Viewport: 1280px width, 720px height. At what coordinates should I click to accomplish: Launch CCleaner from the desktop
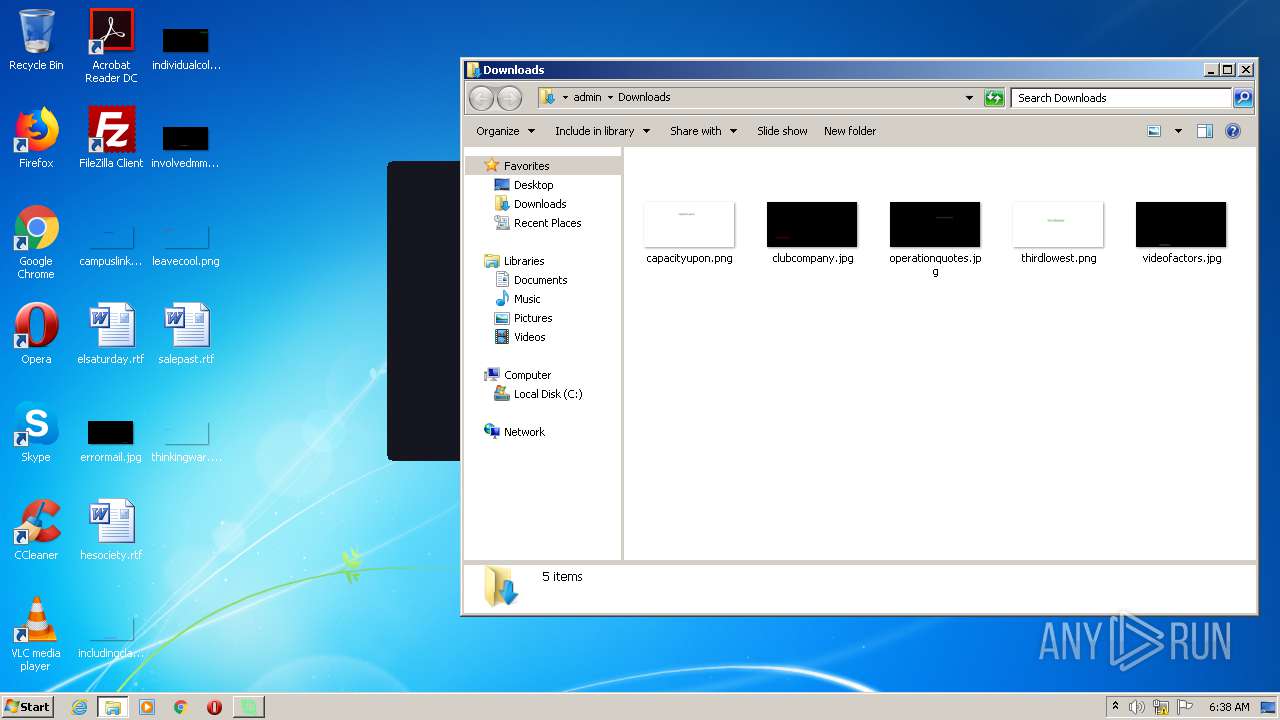(36, 530)
